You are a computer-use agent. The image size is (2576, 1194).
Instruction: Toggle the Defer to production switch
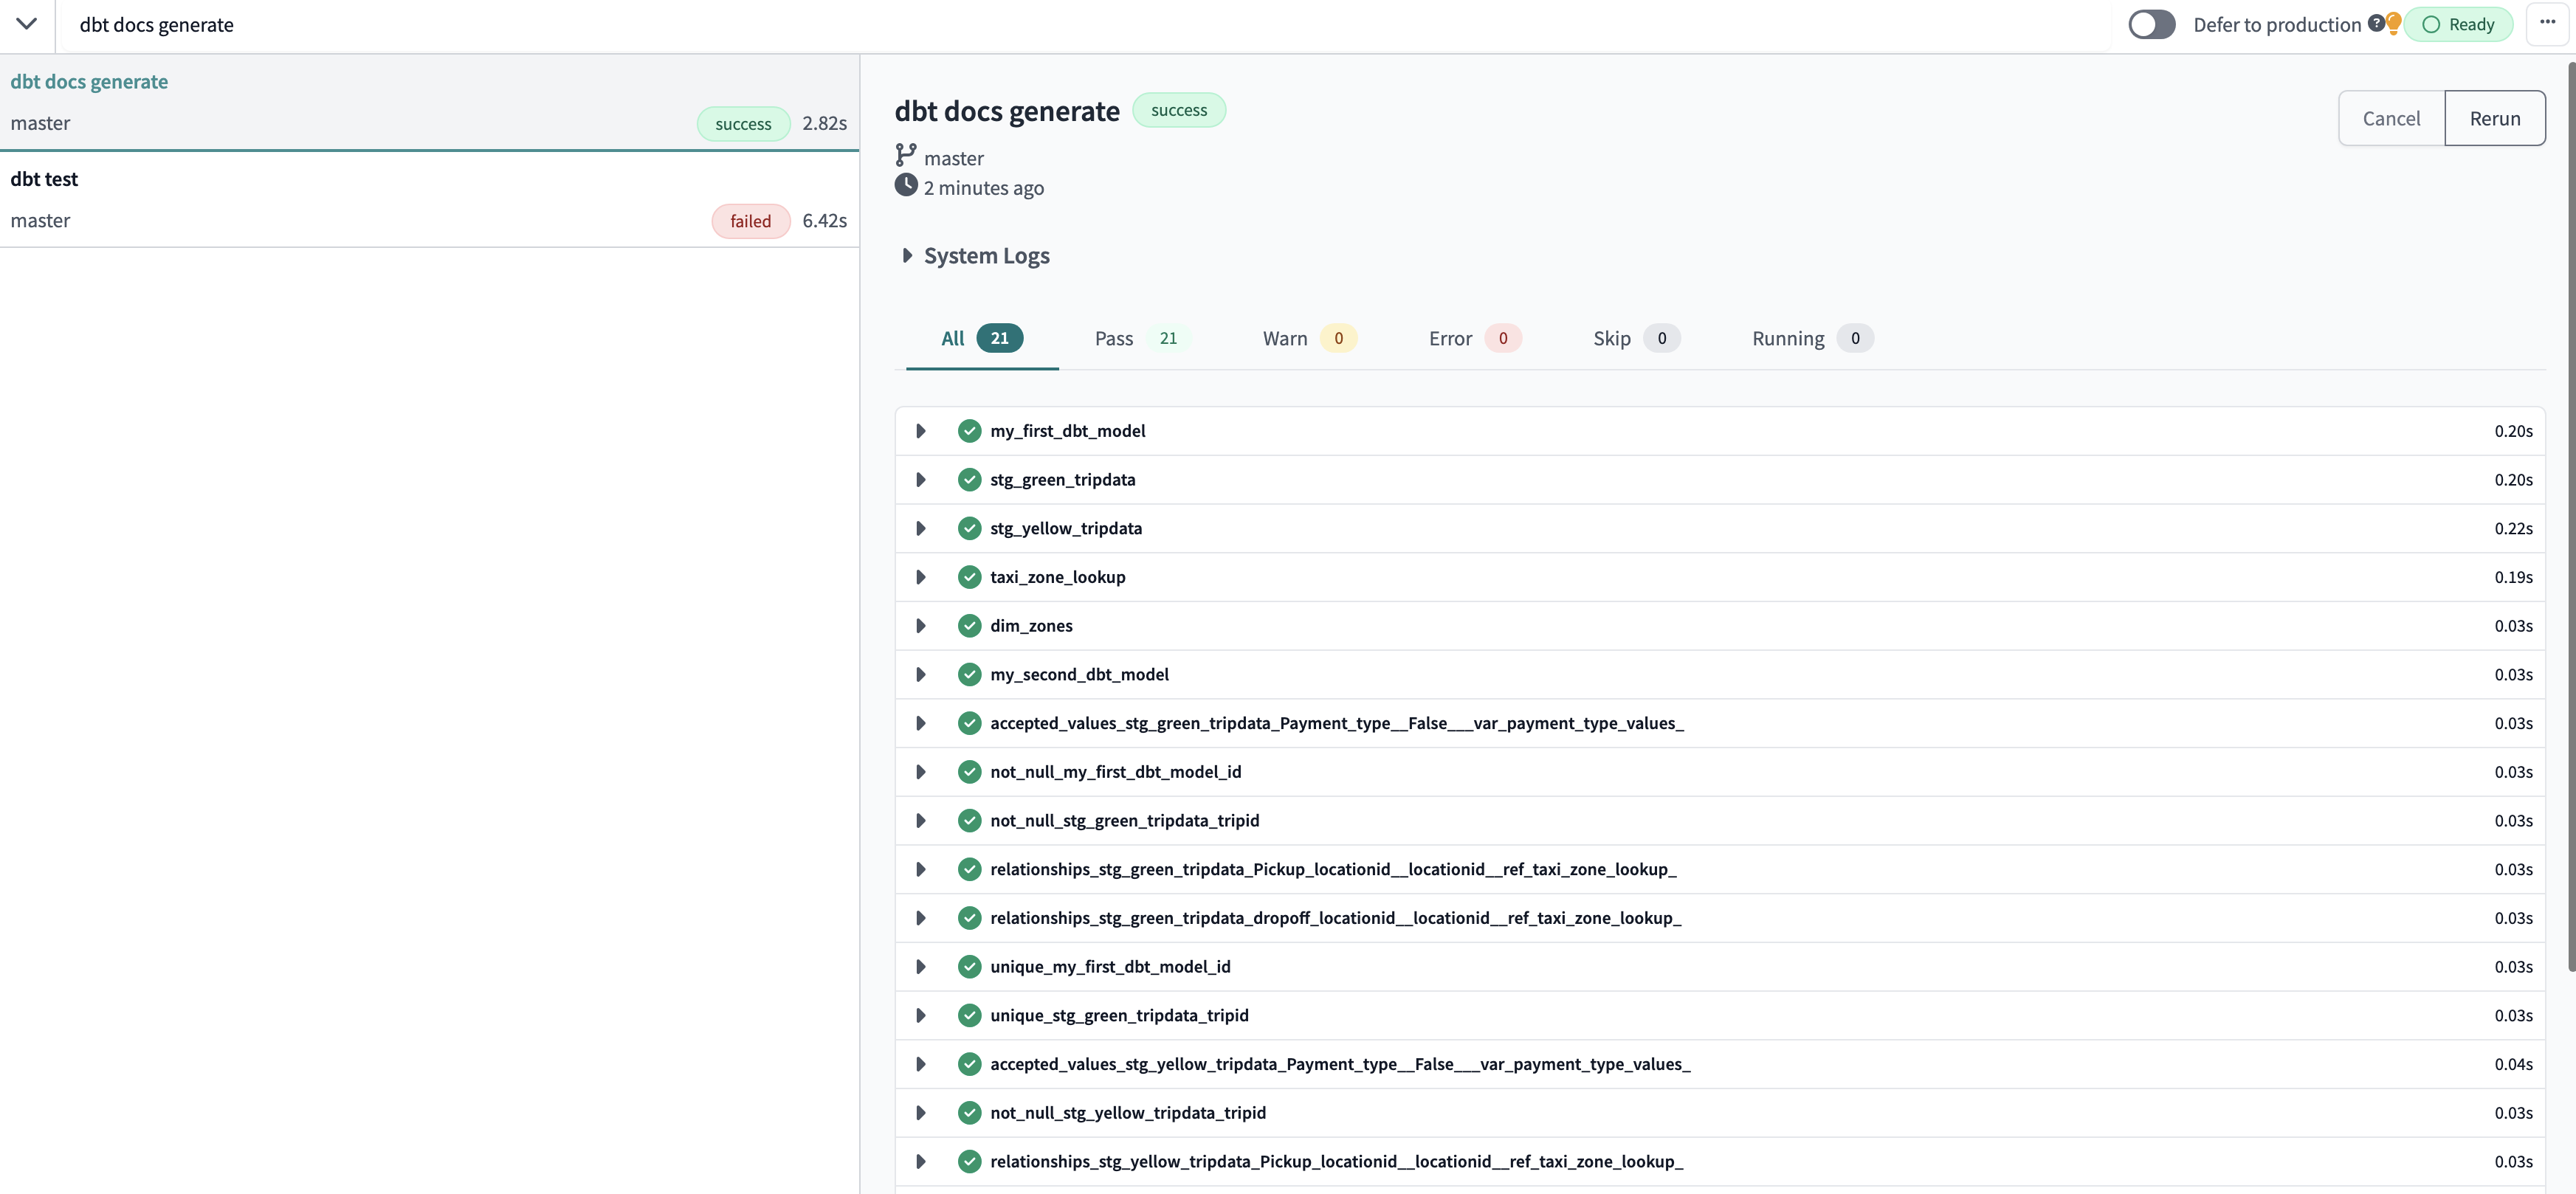tap(2151, 25)
